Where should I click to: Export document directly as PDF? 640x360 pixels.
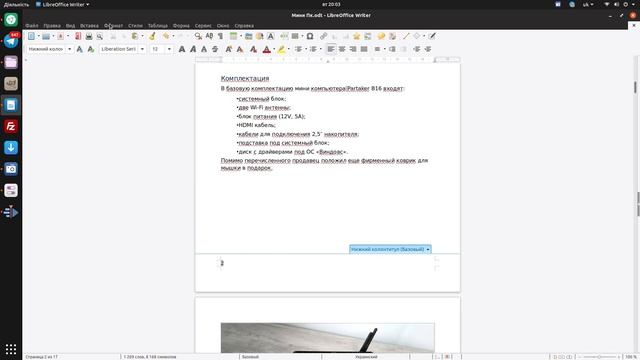pos(78,36)
